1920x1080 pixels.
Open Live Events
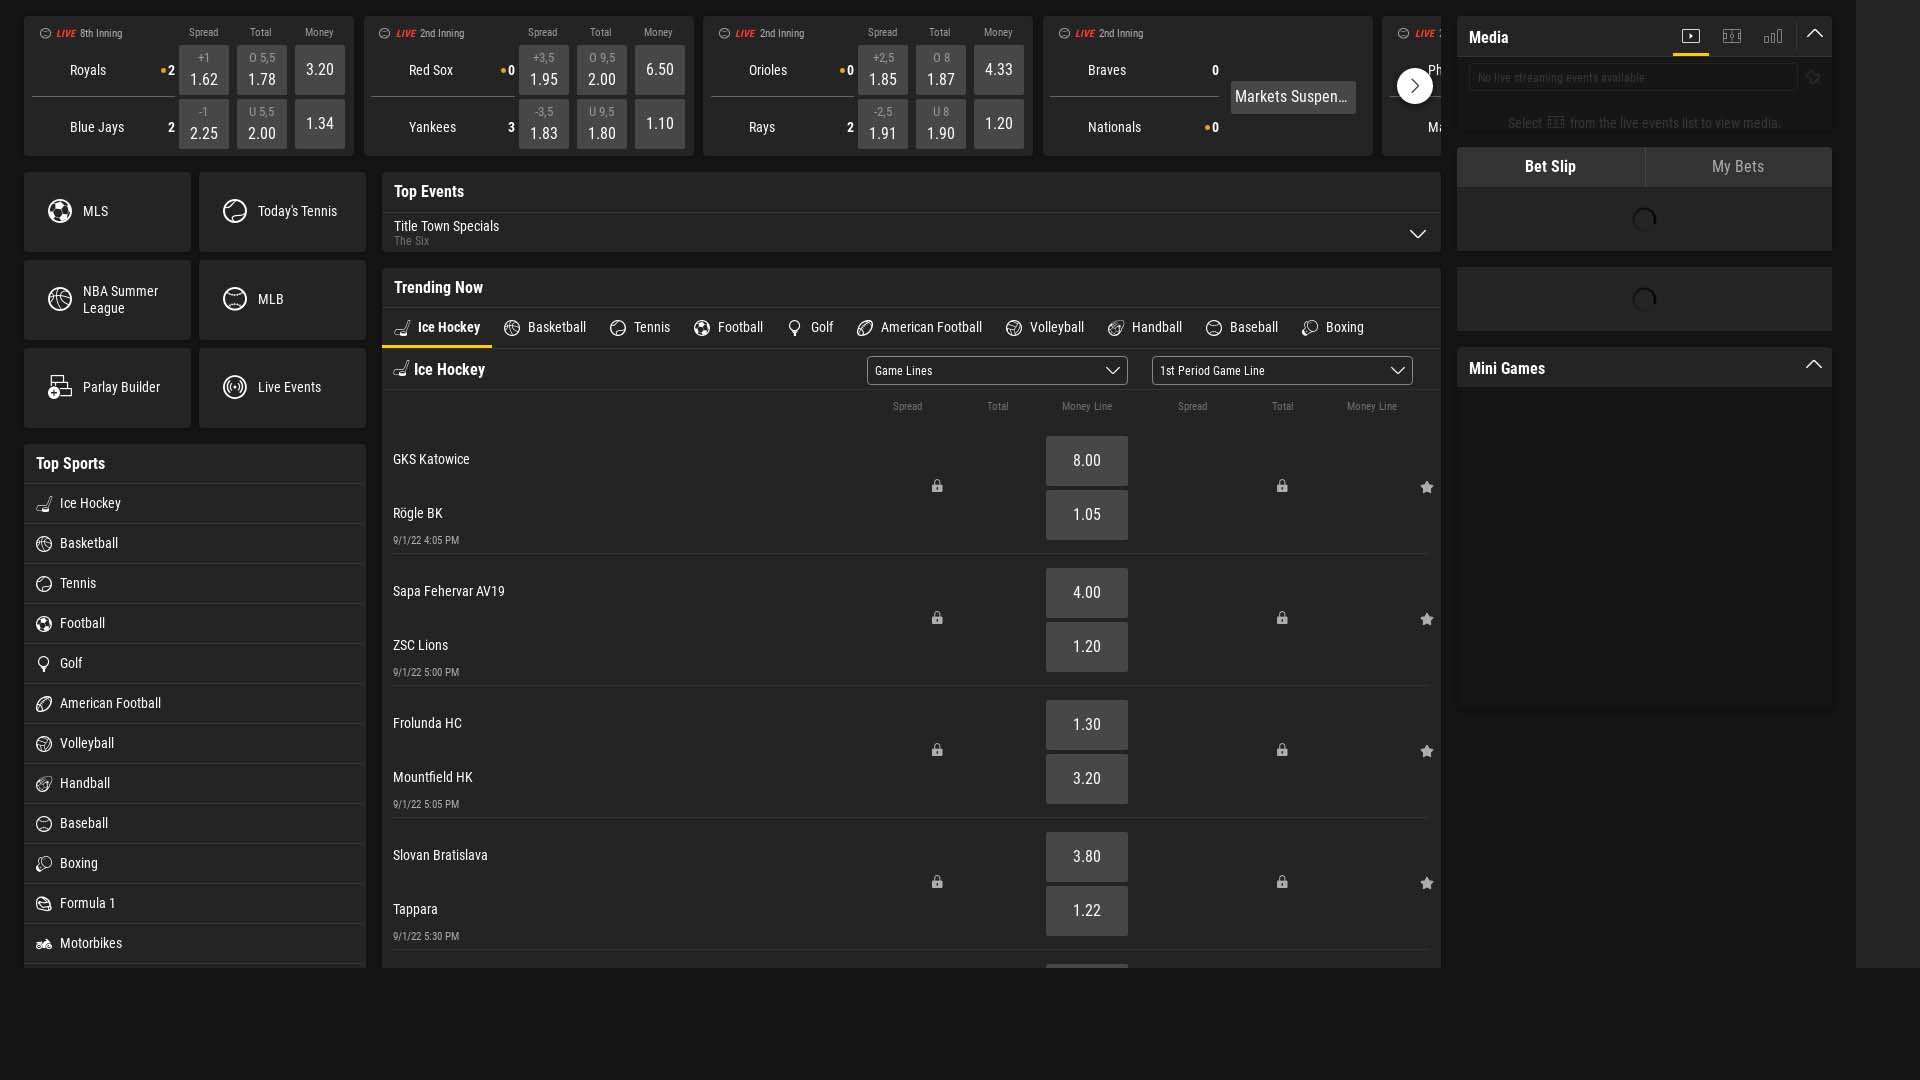pos(283,387)
